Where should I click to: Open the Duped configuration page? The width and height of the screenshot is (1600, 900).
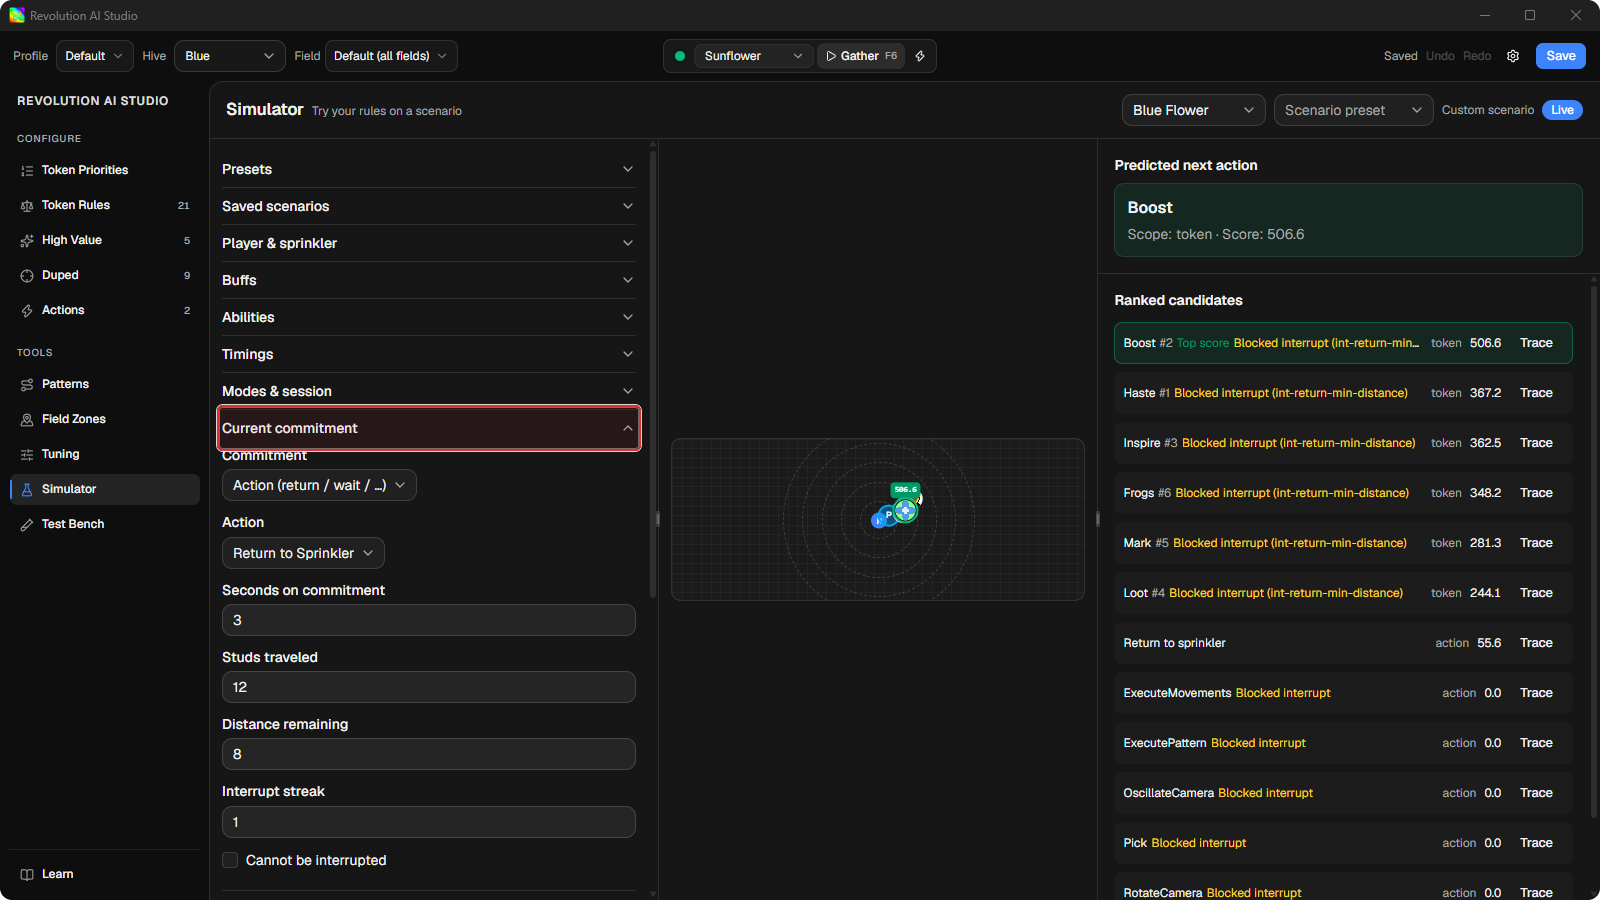tap(104, 275)
